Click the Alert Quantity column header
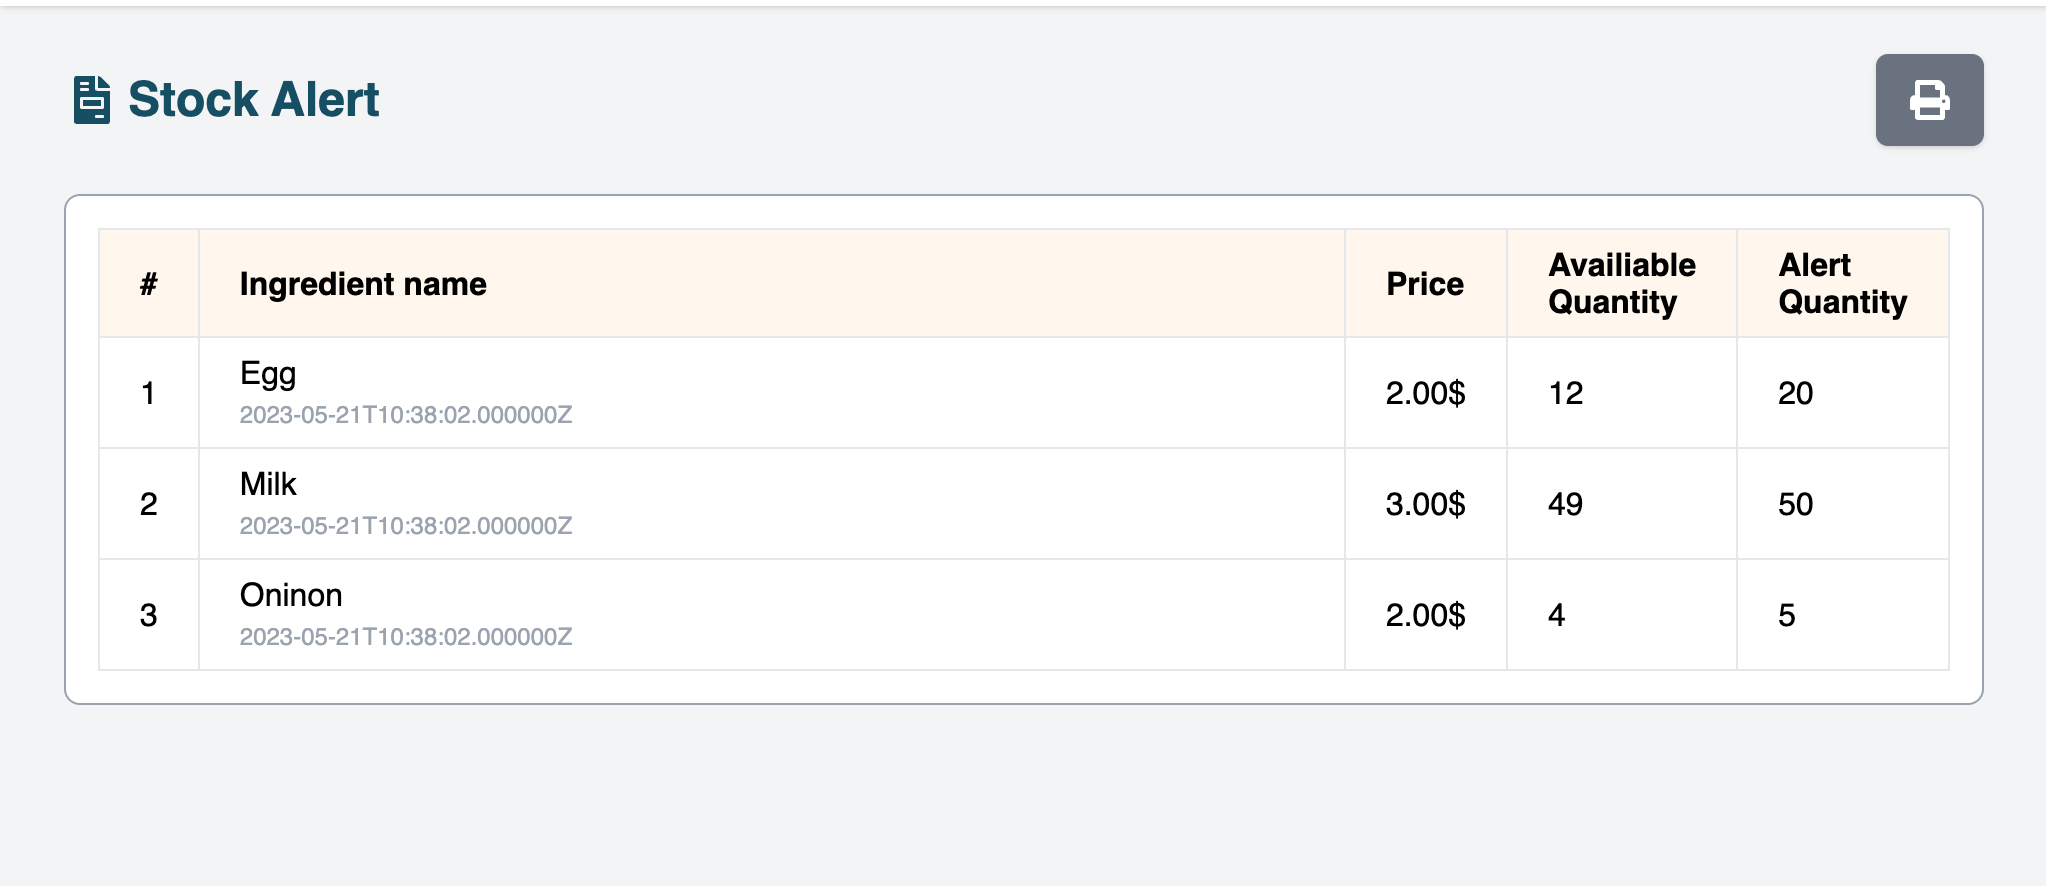2046x886 pixels. pos(1842,284)
